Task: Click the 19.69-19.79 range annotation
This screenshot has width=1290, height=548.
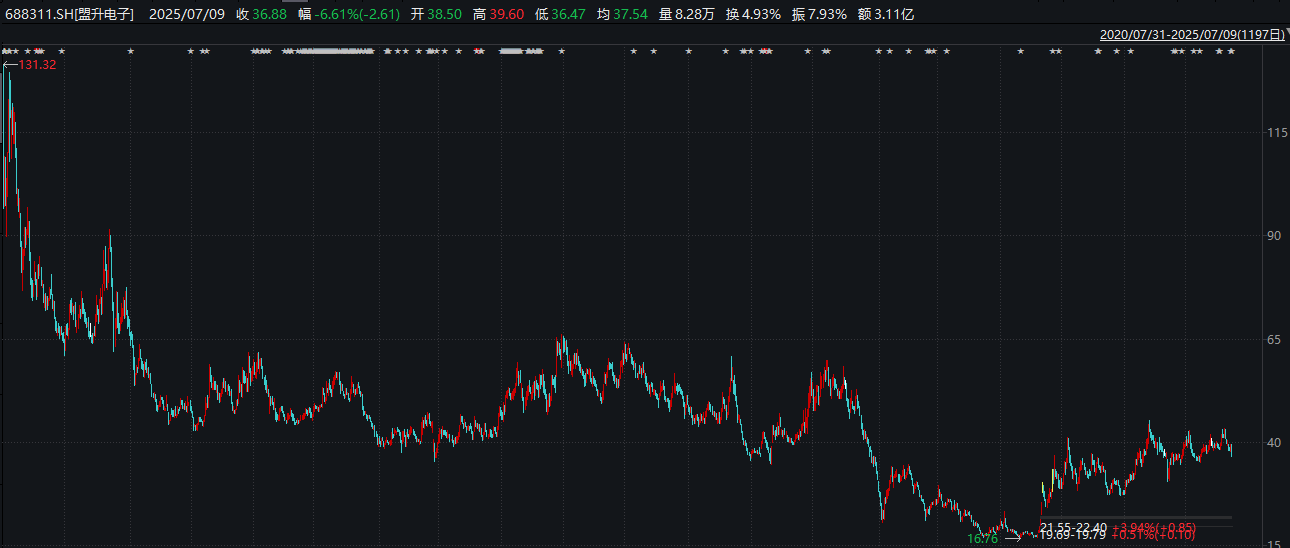Action: 1073,536
